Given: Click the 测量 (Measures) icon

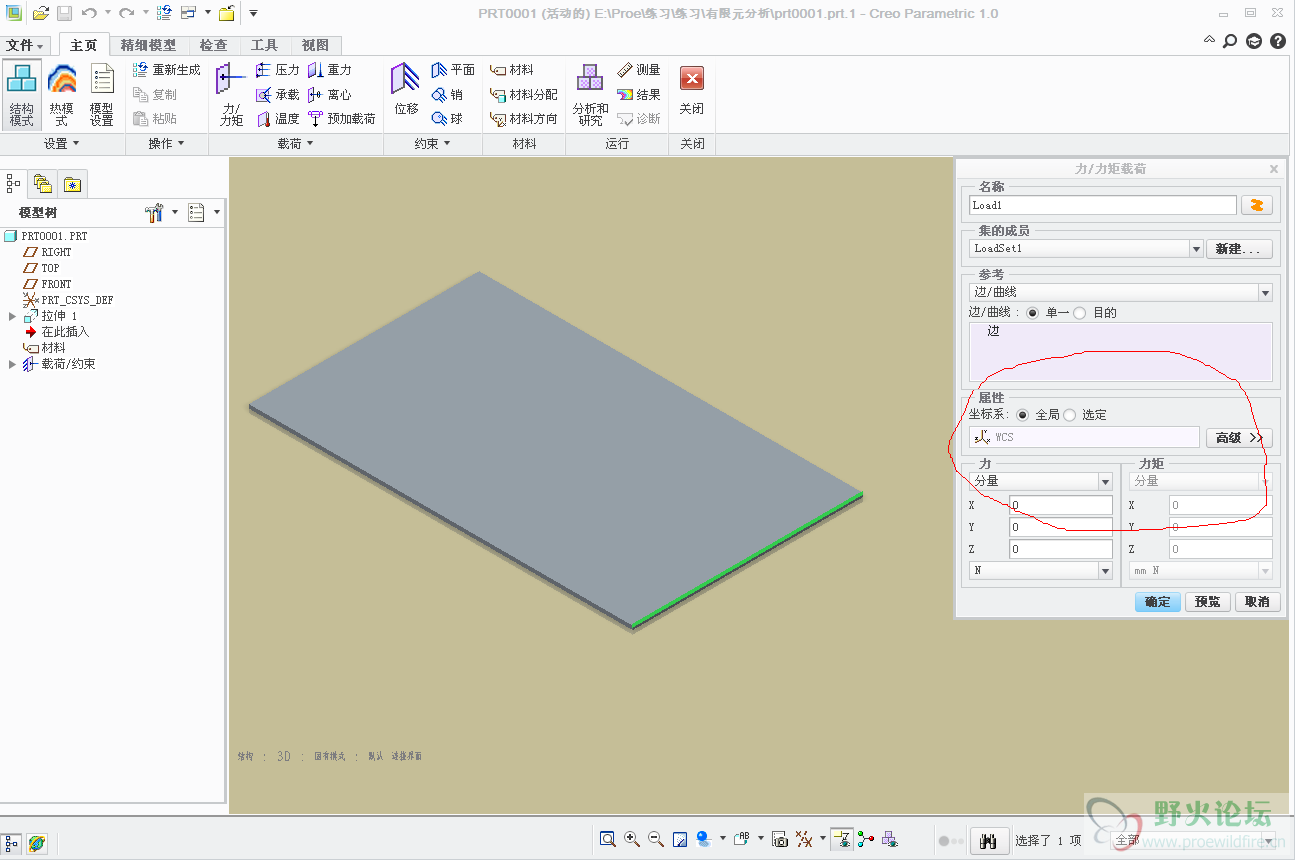Looking at the screenshot, I should [x=639, y=70].
